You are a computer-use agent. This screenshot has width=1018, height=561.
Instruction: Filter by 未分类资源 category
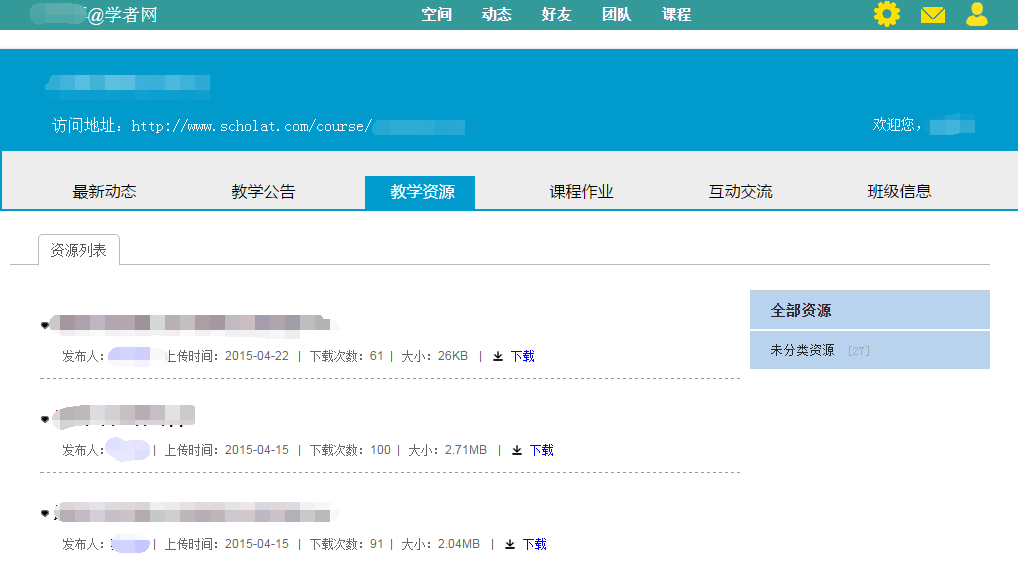pos(802,351)
